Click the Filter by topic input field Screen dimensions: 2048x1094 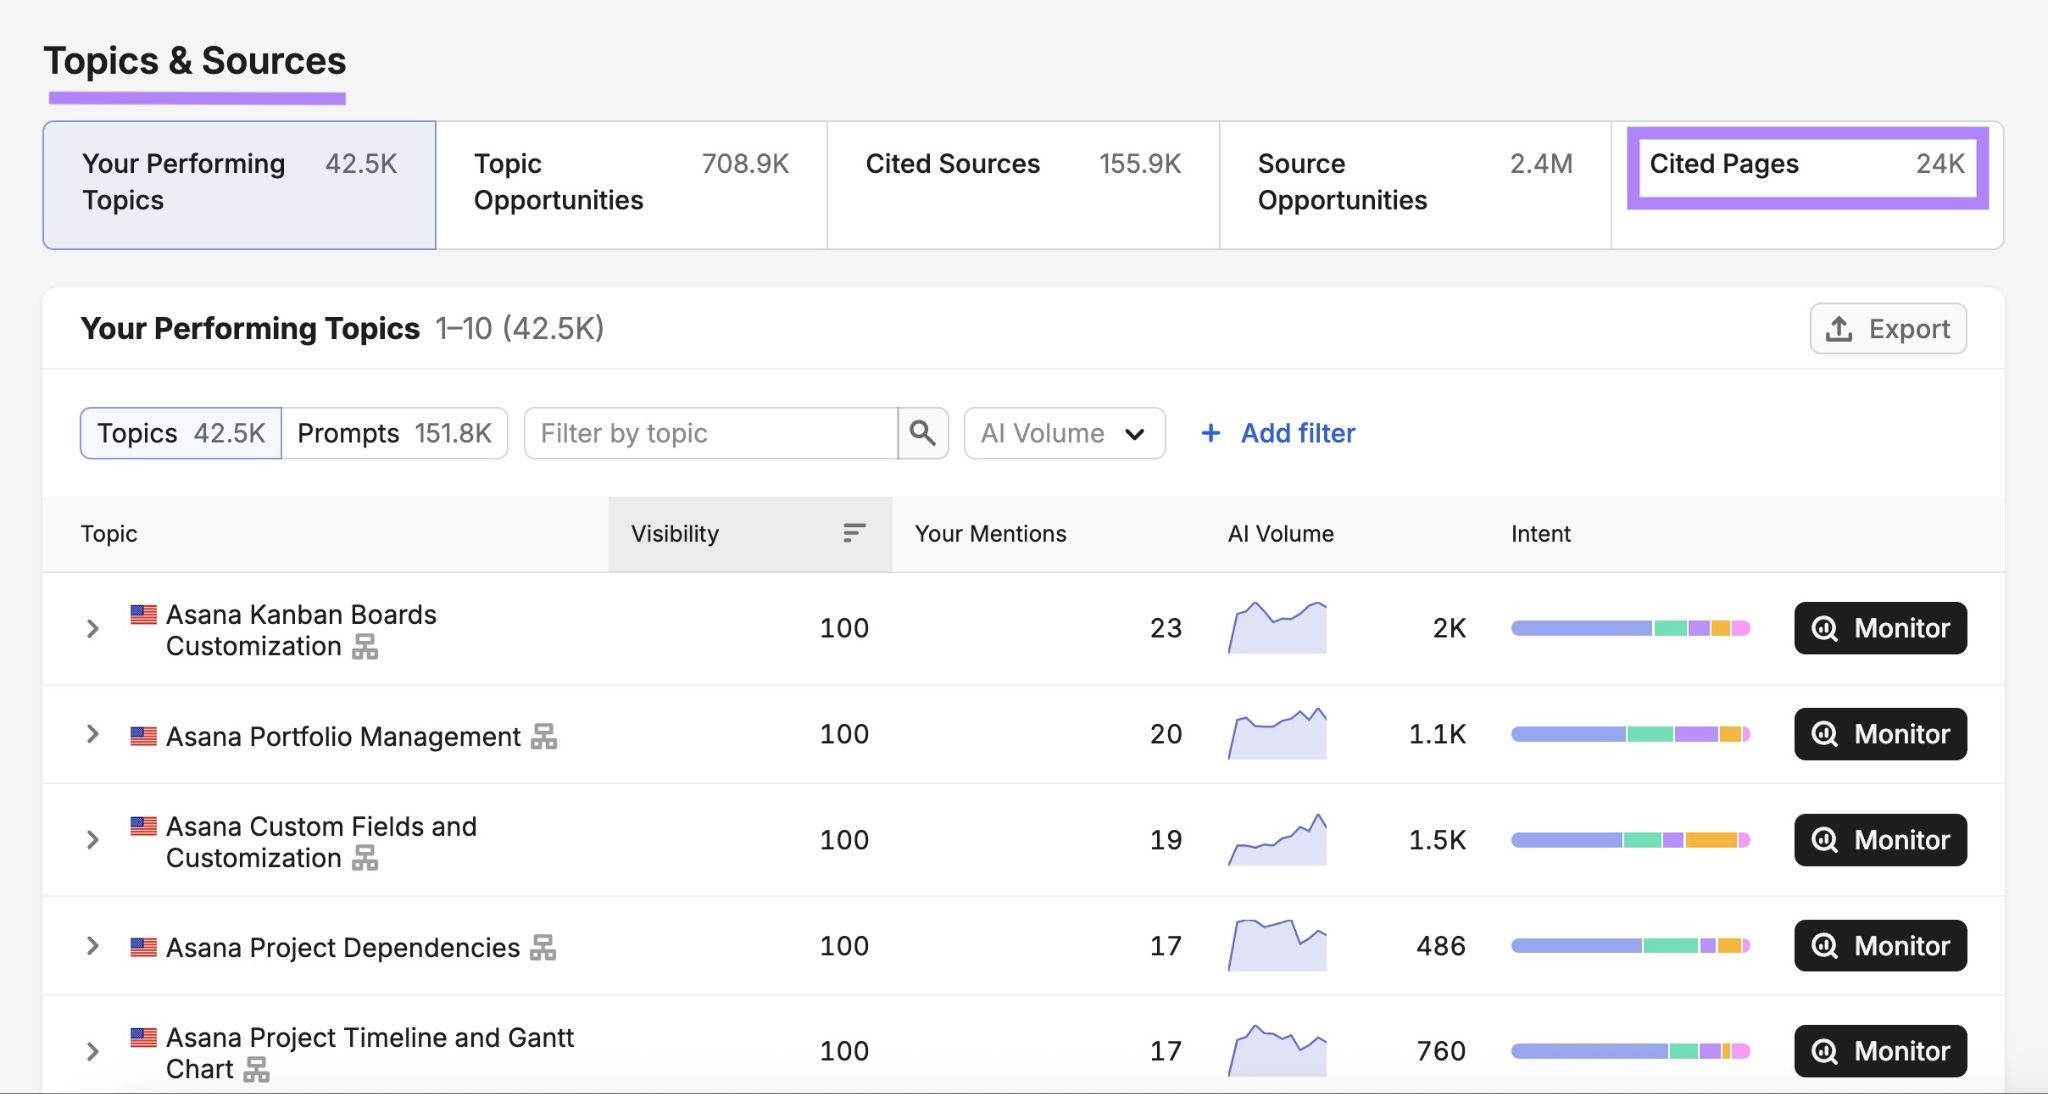[710, 433]
